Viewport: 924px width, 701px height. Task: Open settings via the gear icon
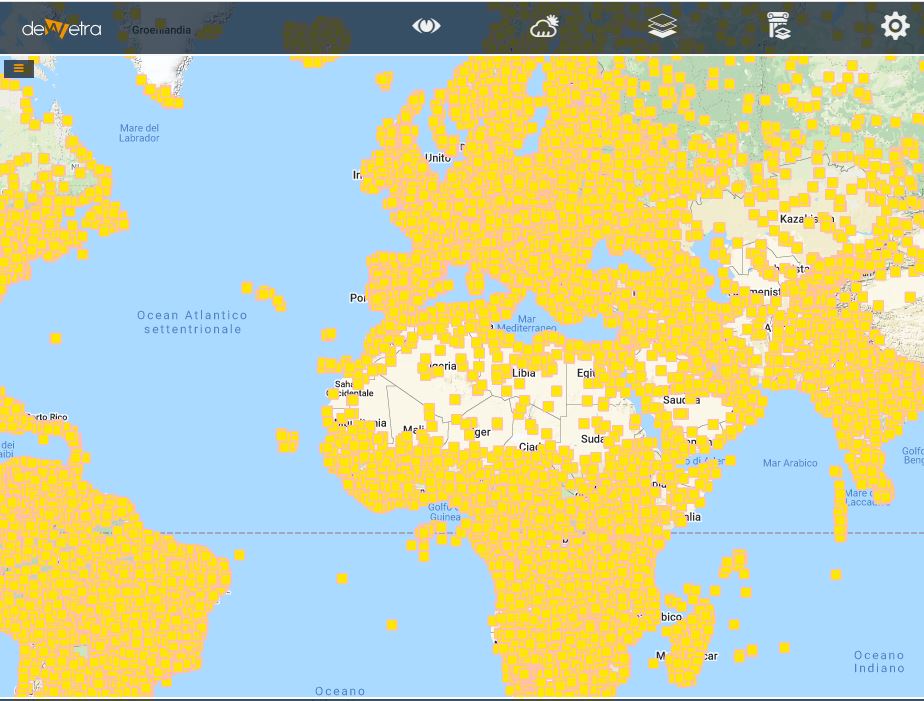(895, 26)
